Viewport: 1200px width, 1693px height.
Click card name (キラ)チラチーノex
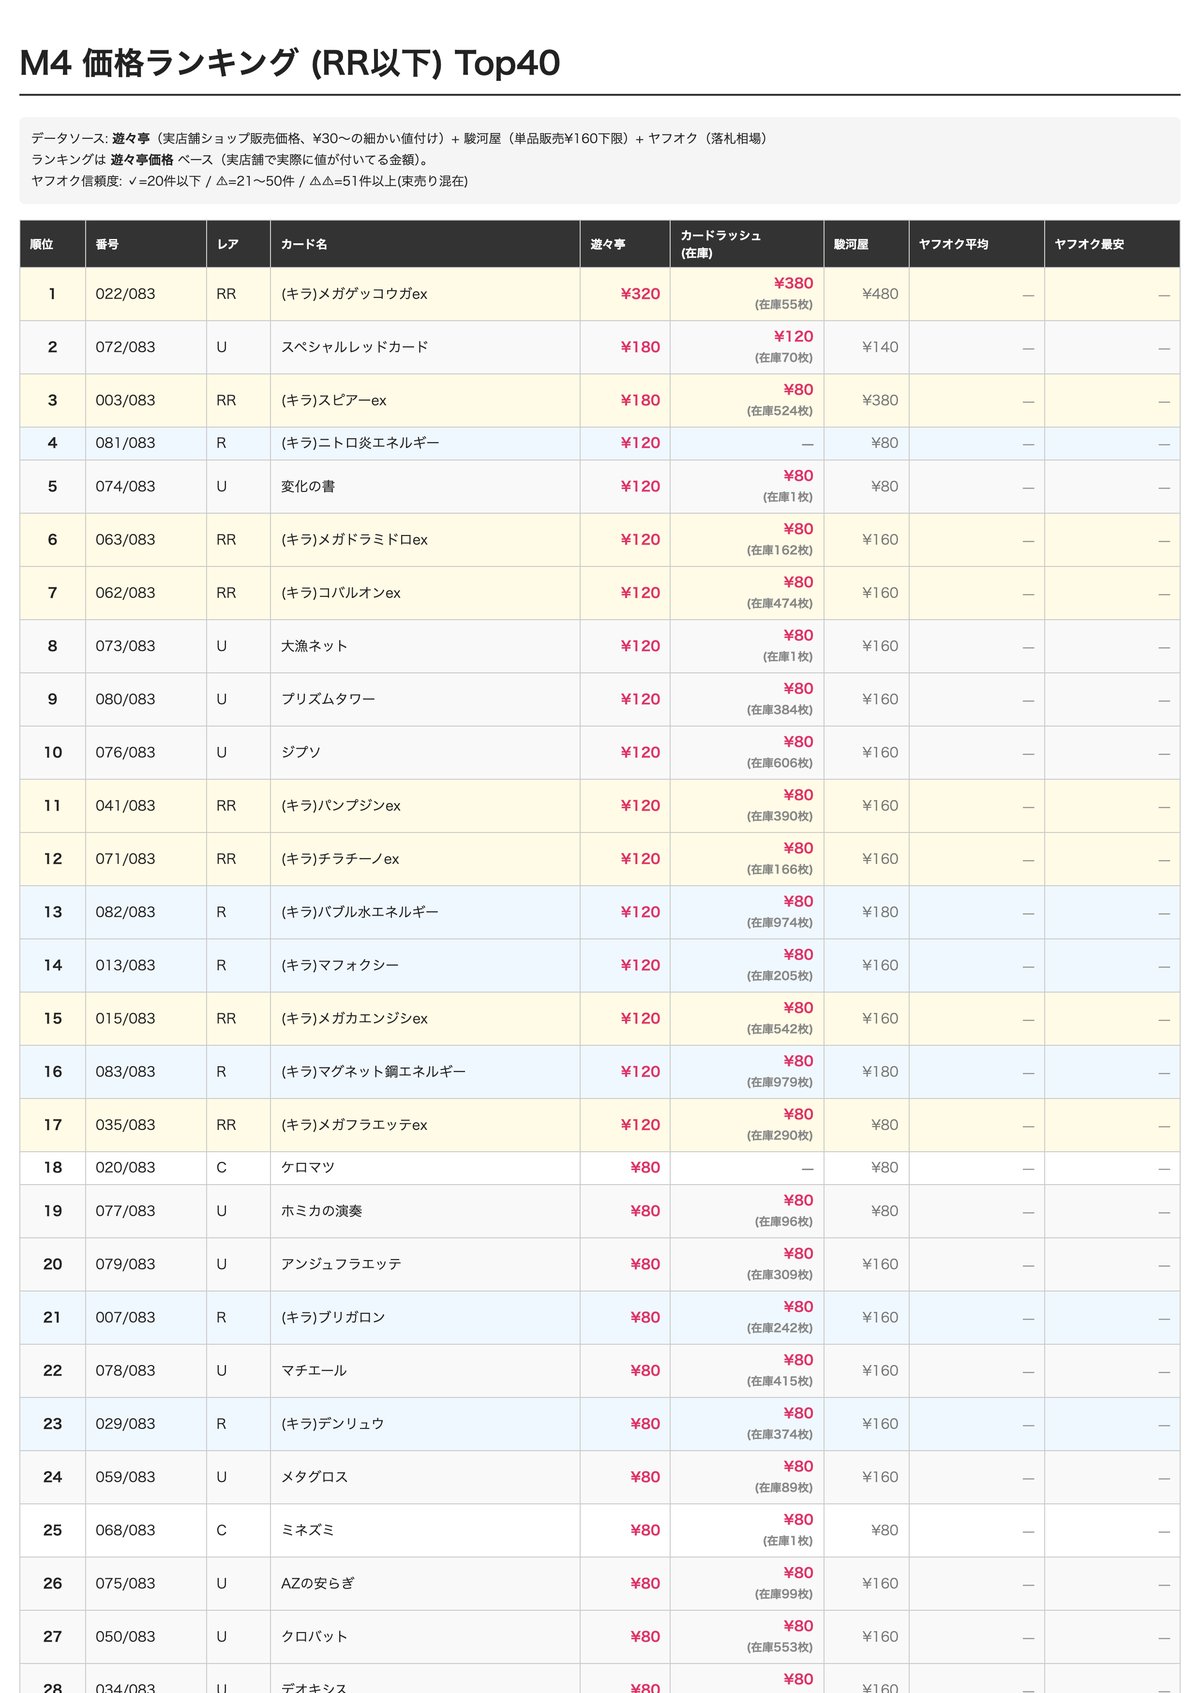click(x=340, y=859)
